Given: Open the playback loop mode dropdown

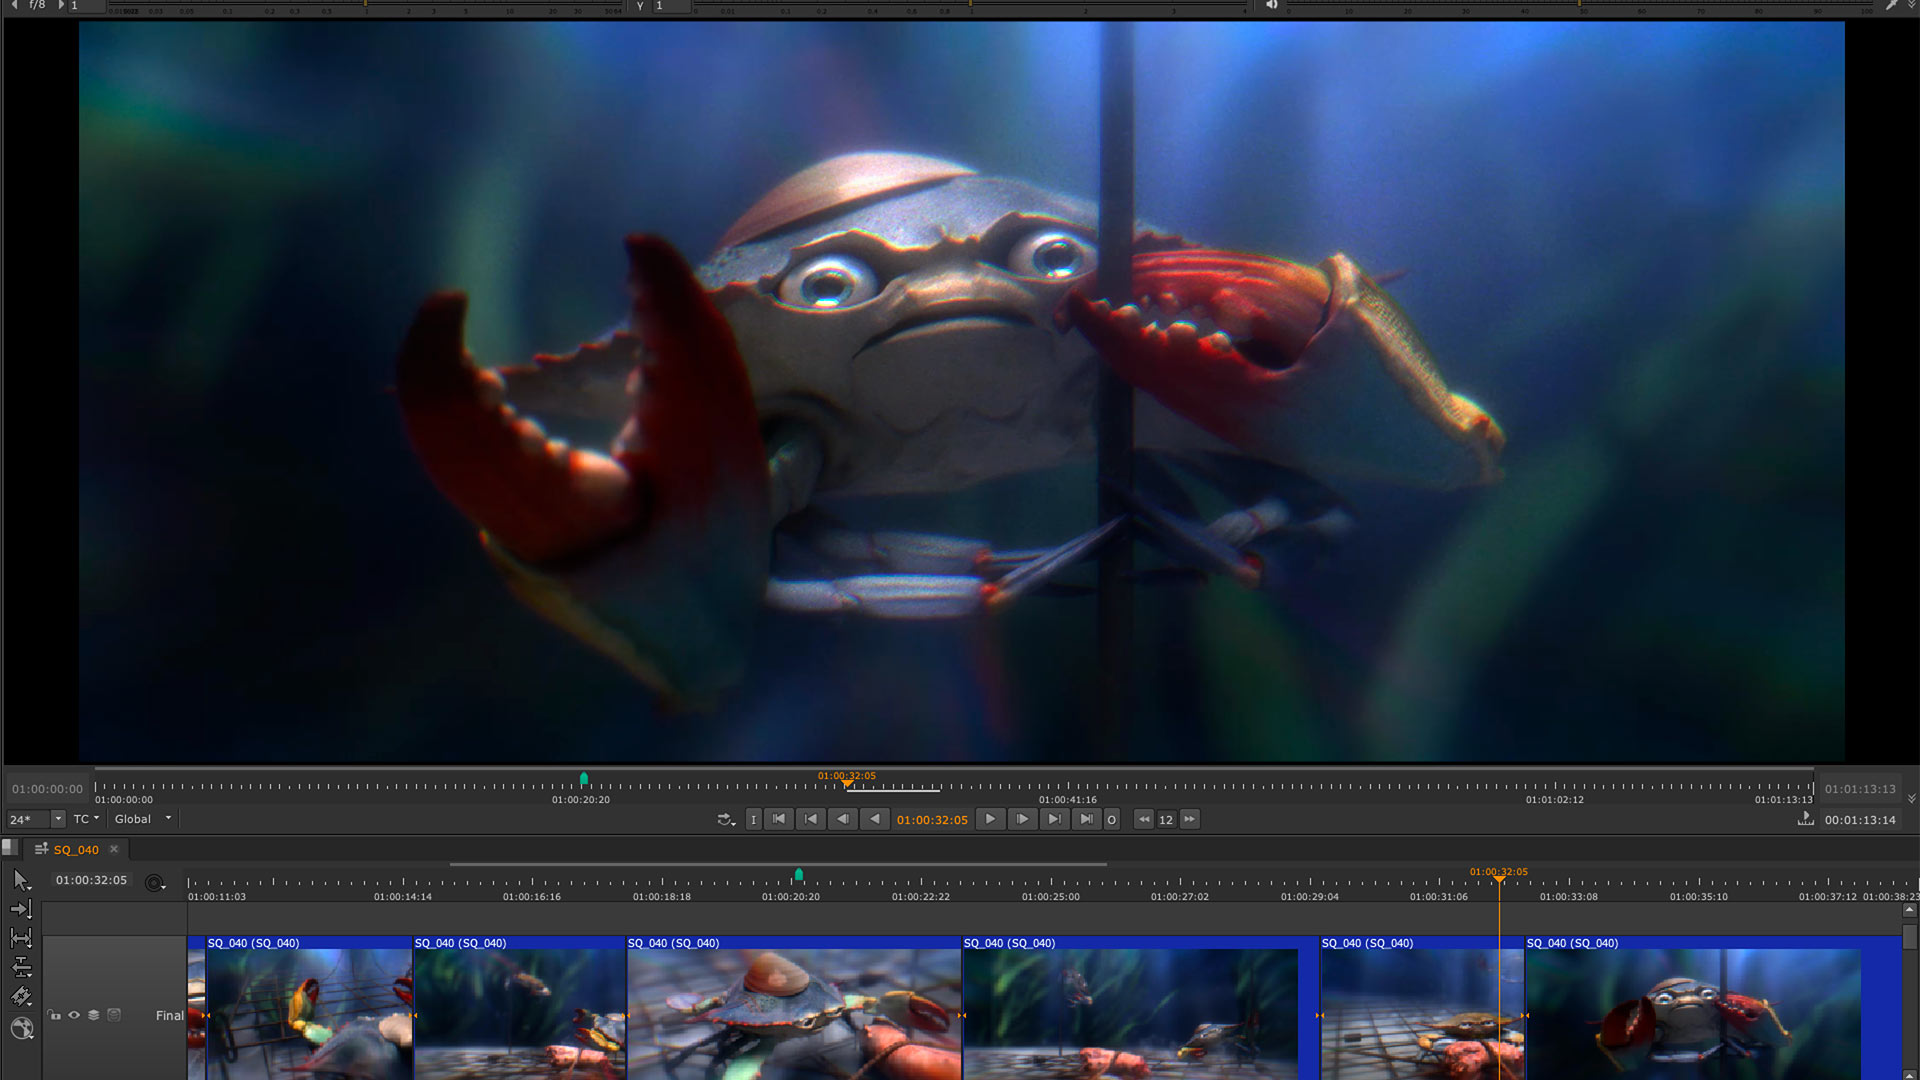Looking at the screenshot, I should 726,819.
